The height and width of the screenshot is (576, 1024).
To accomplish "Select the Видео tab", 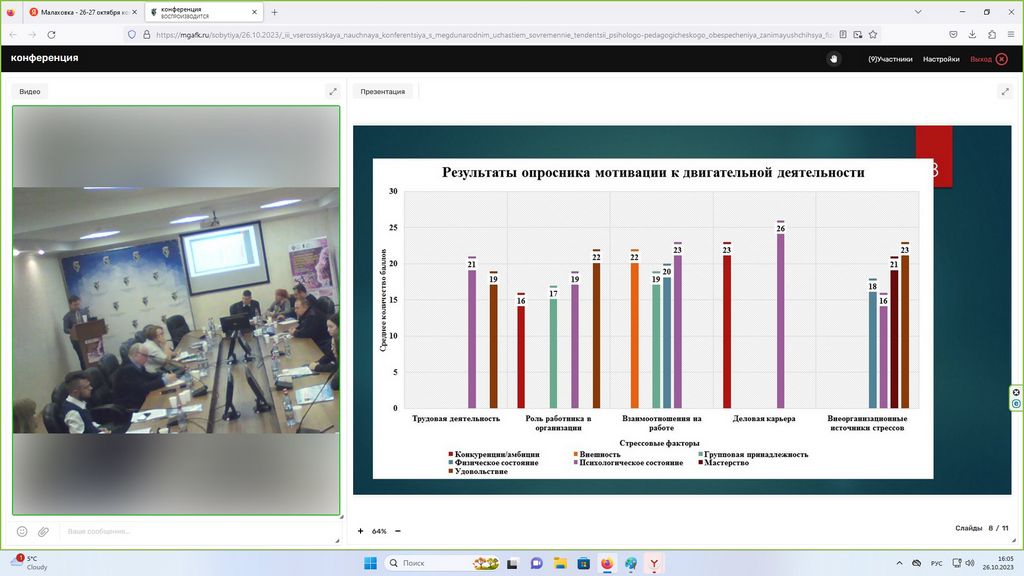I will pyautogui.click(x=30, y=91).
